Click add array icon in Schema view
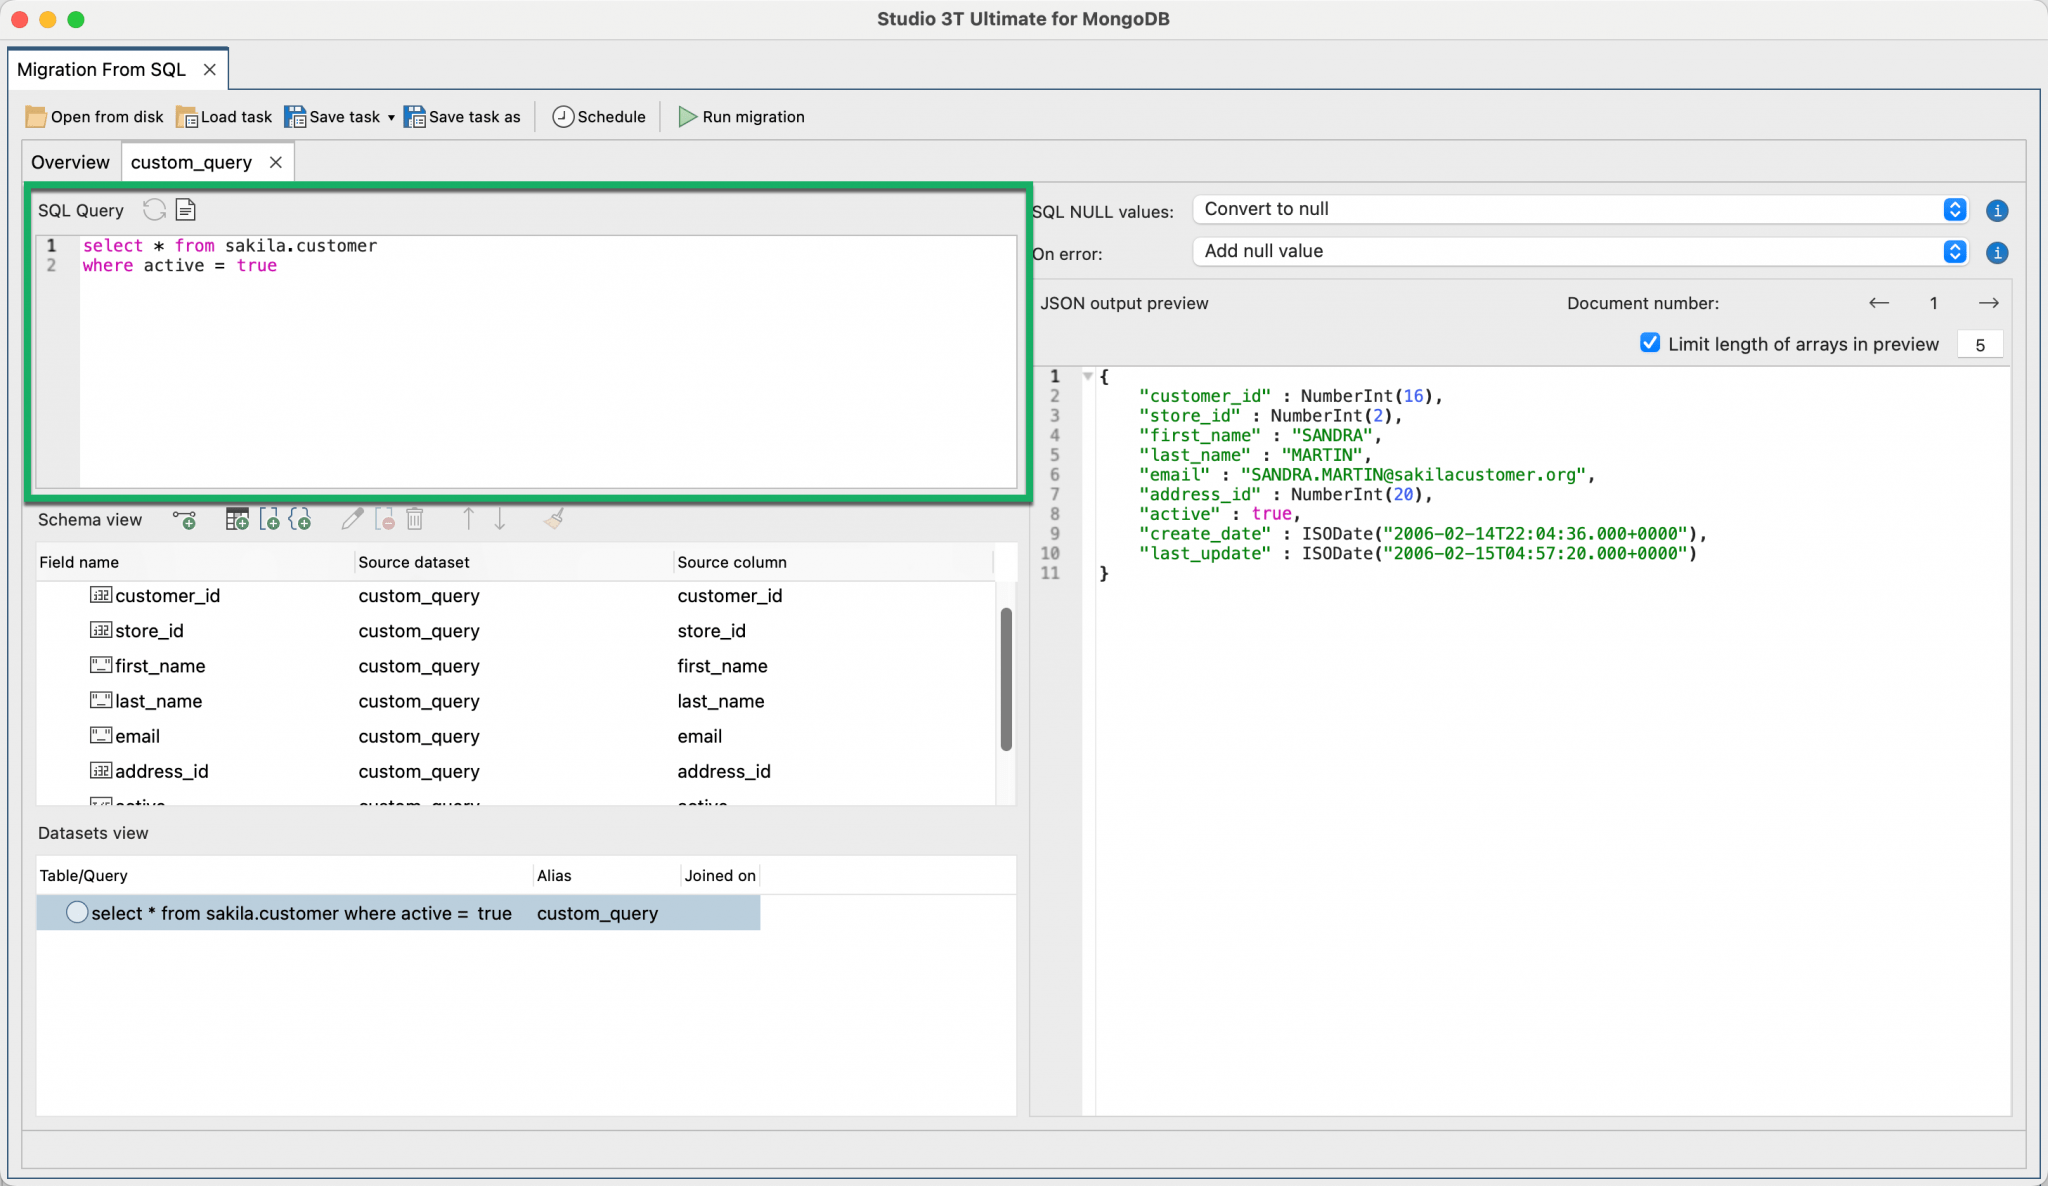 coord(269,520)
